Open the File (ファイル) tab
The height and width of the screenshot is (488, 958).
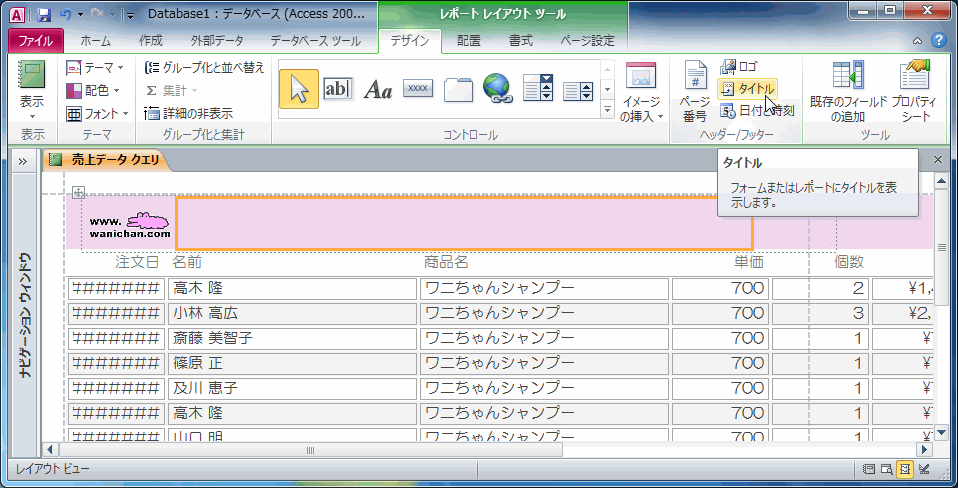pos(35,41)
